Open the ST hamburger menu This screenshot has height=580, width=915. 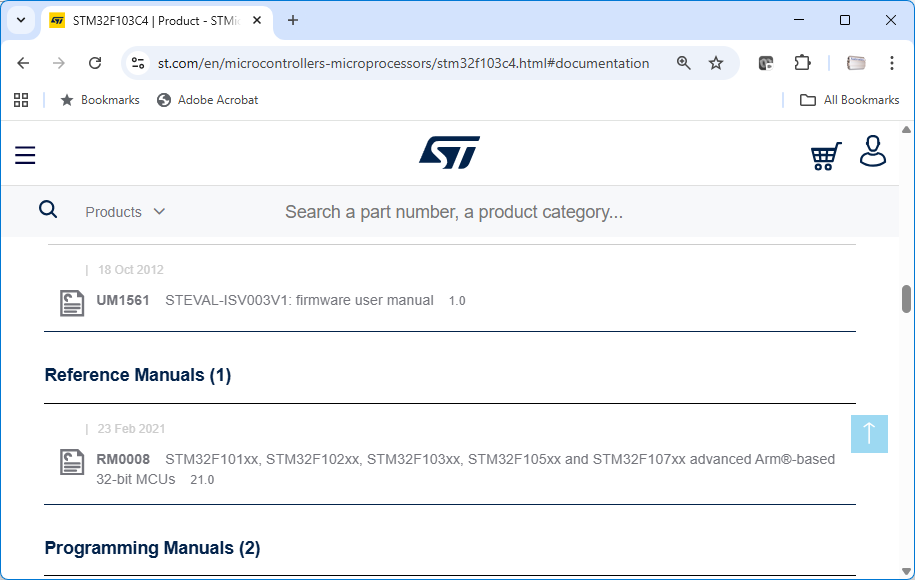(x=25, y=155)
